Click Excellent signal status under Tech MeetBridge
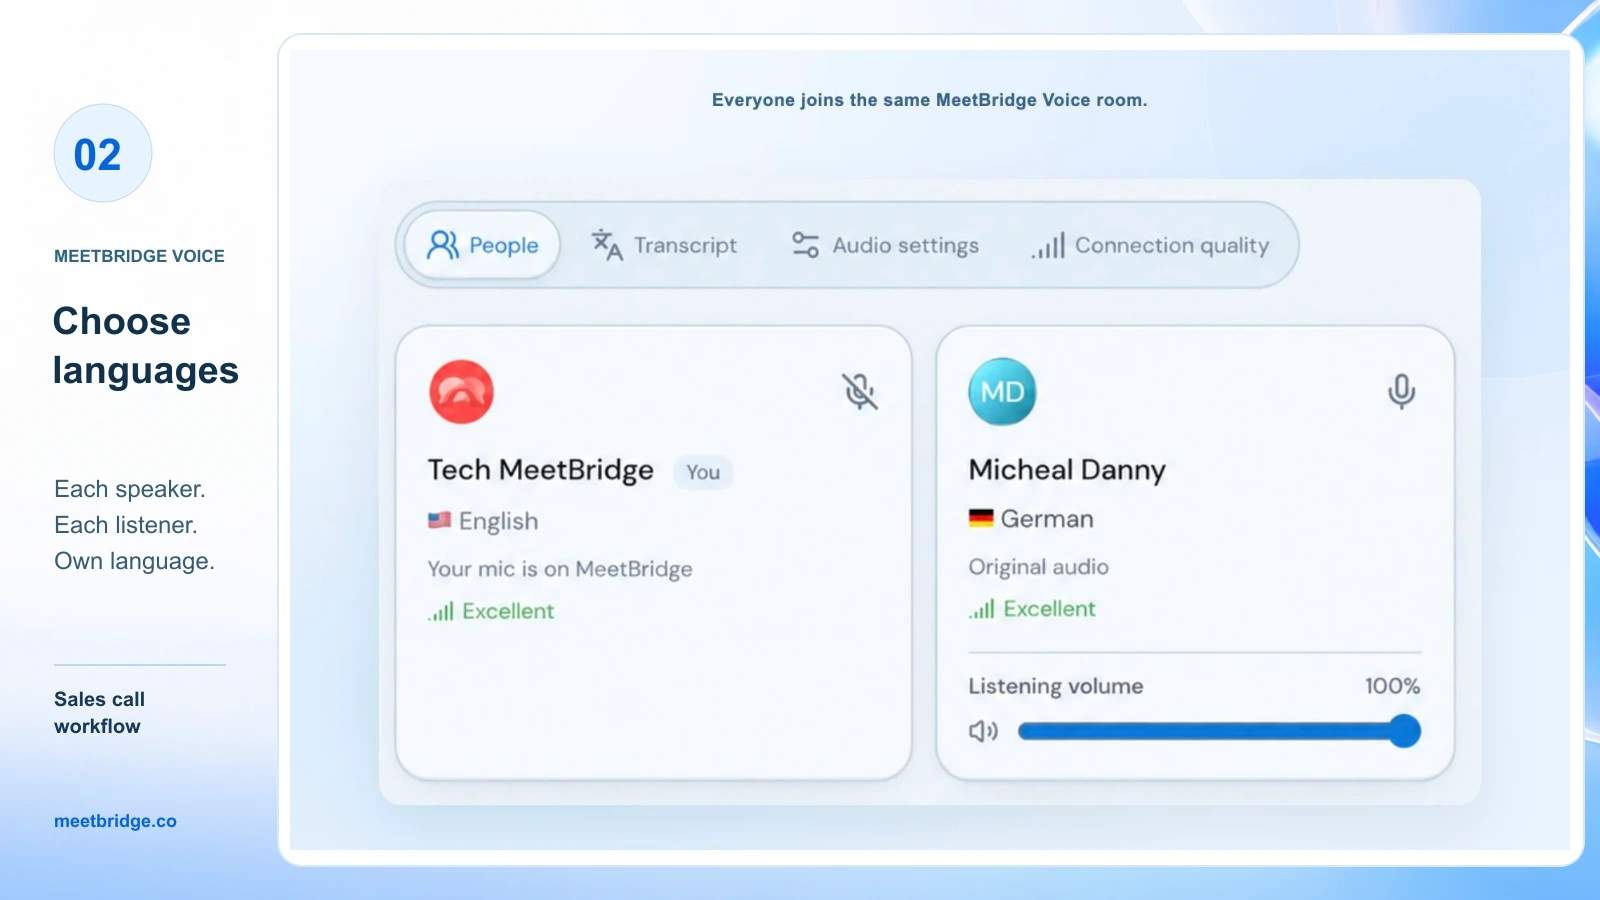Viewport: 1600px width, 900px height. pyautogui.click(x=491, y=611)
